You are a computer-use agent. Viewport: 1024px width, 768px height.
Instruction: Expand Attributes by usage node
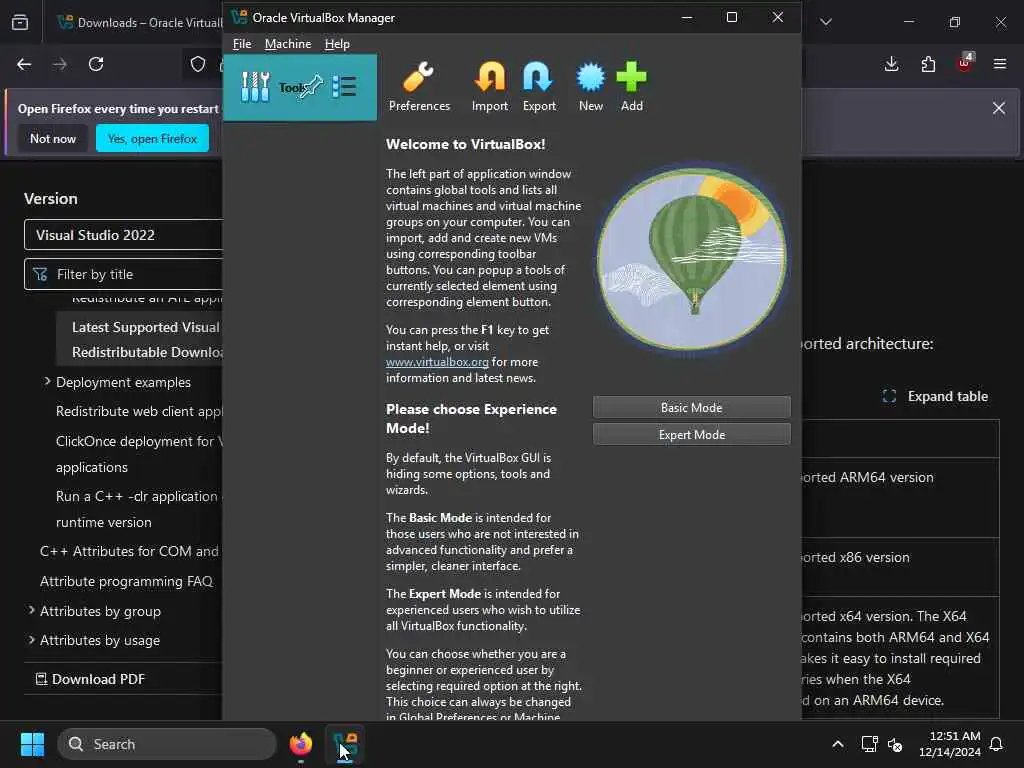pos(31,640)
